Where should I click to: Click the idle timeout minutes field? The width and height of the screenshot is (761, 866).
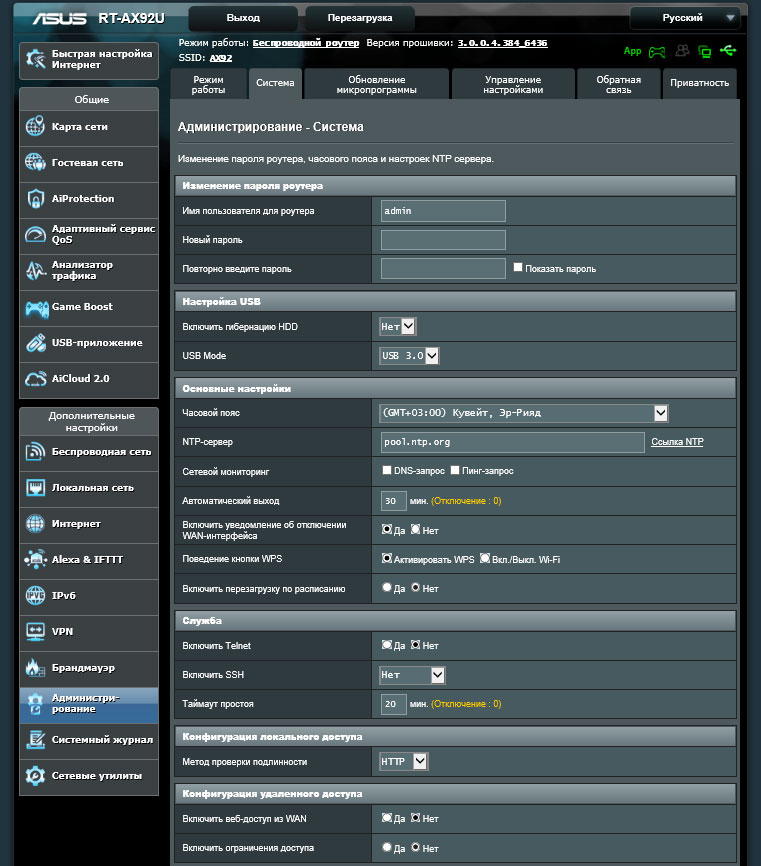(x=394, y=704)
